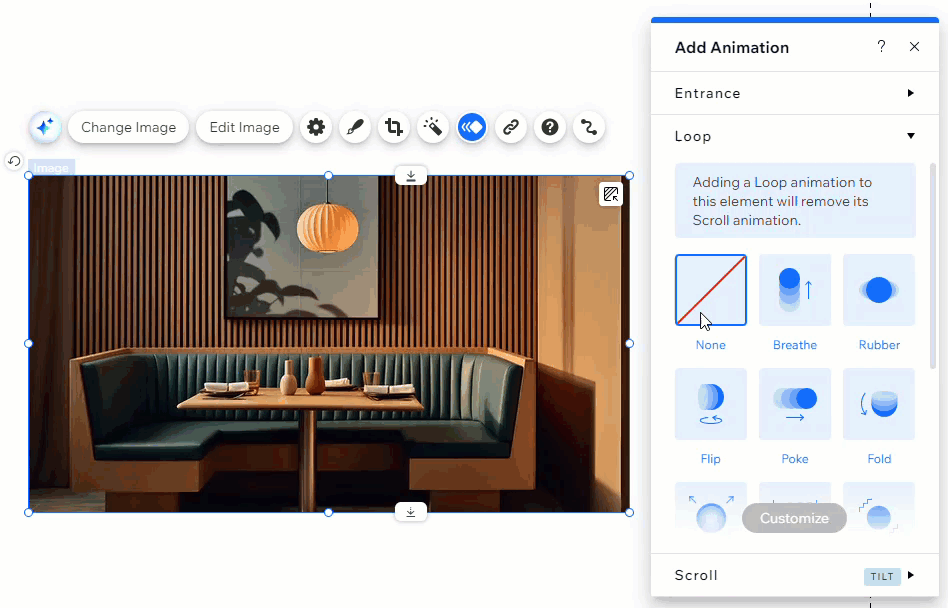Select the Breathe loop animation
Image resolution: width=948 pixels, height=608 pixels.
(795, 290)
